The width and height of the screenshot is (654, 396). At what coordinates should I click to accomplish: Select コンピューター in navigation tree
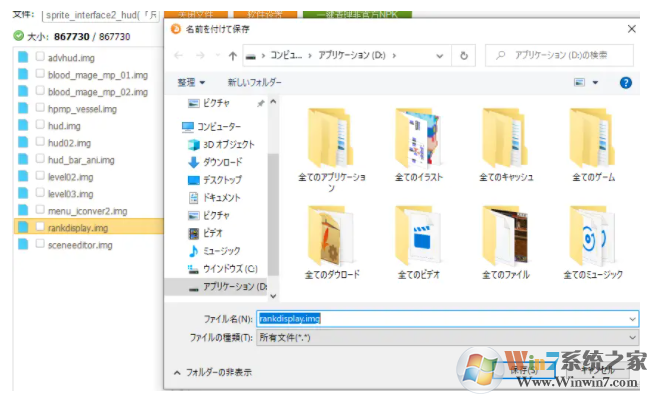(x=211, y=126)
